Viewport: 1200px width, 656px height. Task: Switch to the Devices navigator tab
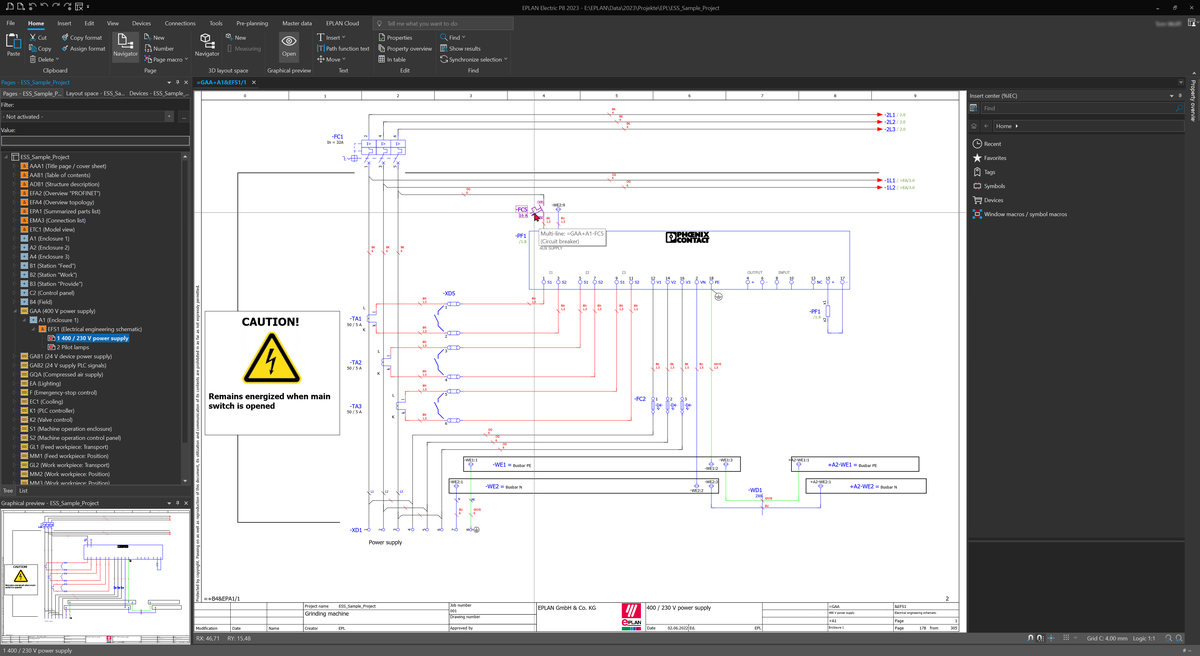[x=158, y=93]
